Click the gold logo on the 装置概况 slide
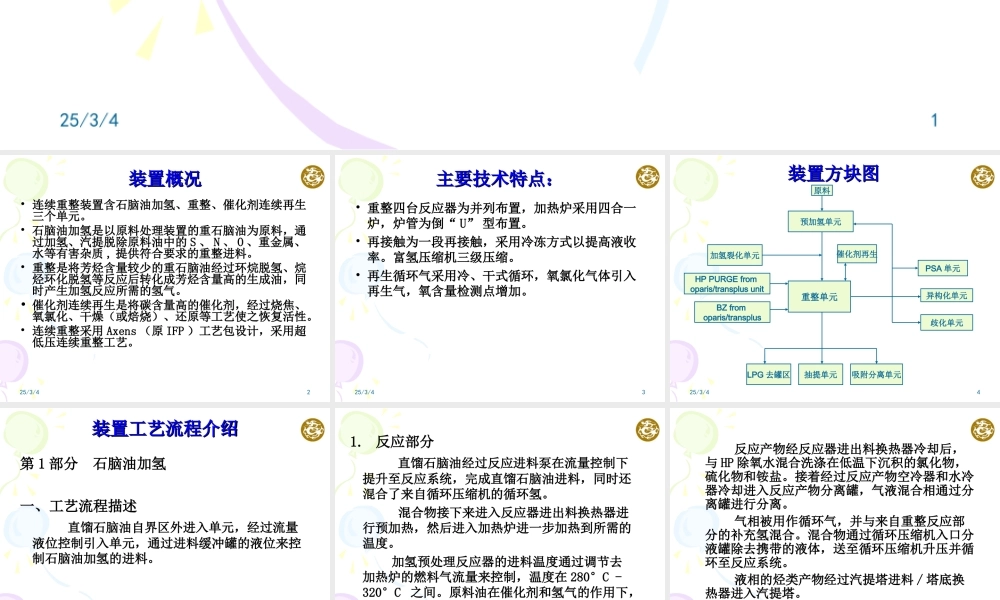1000x600 pixels. click(312, 177)
